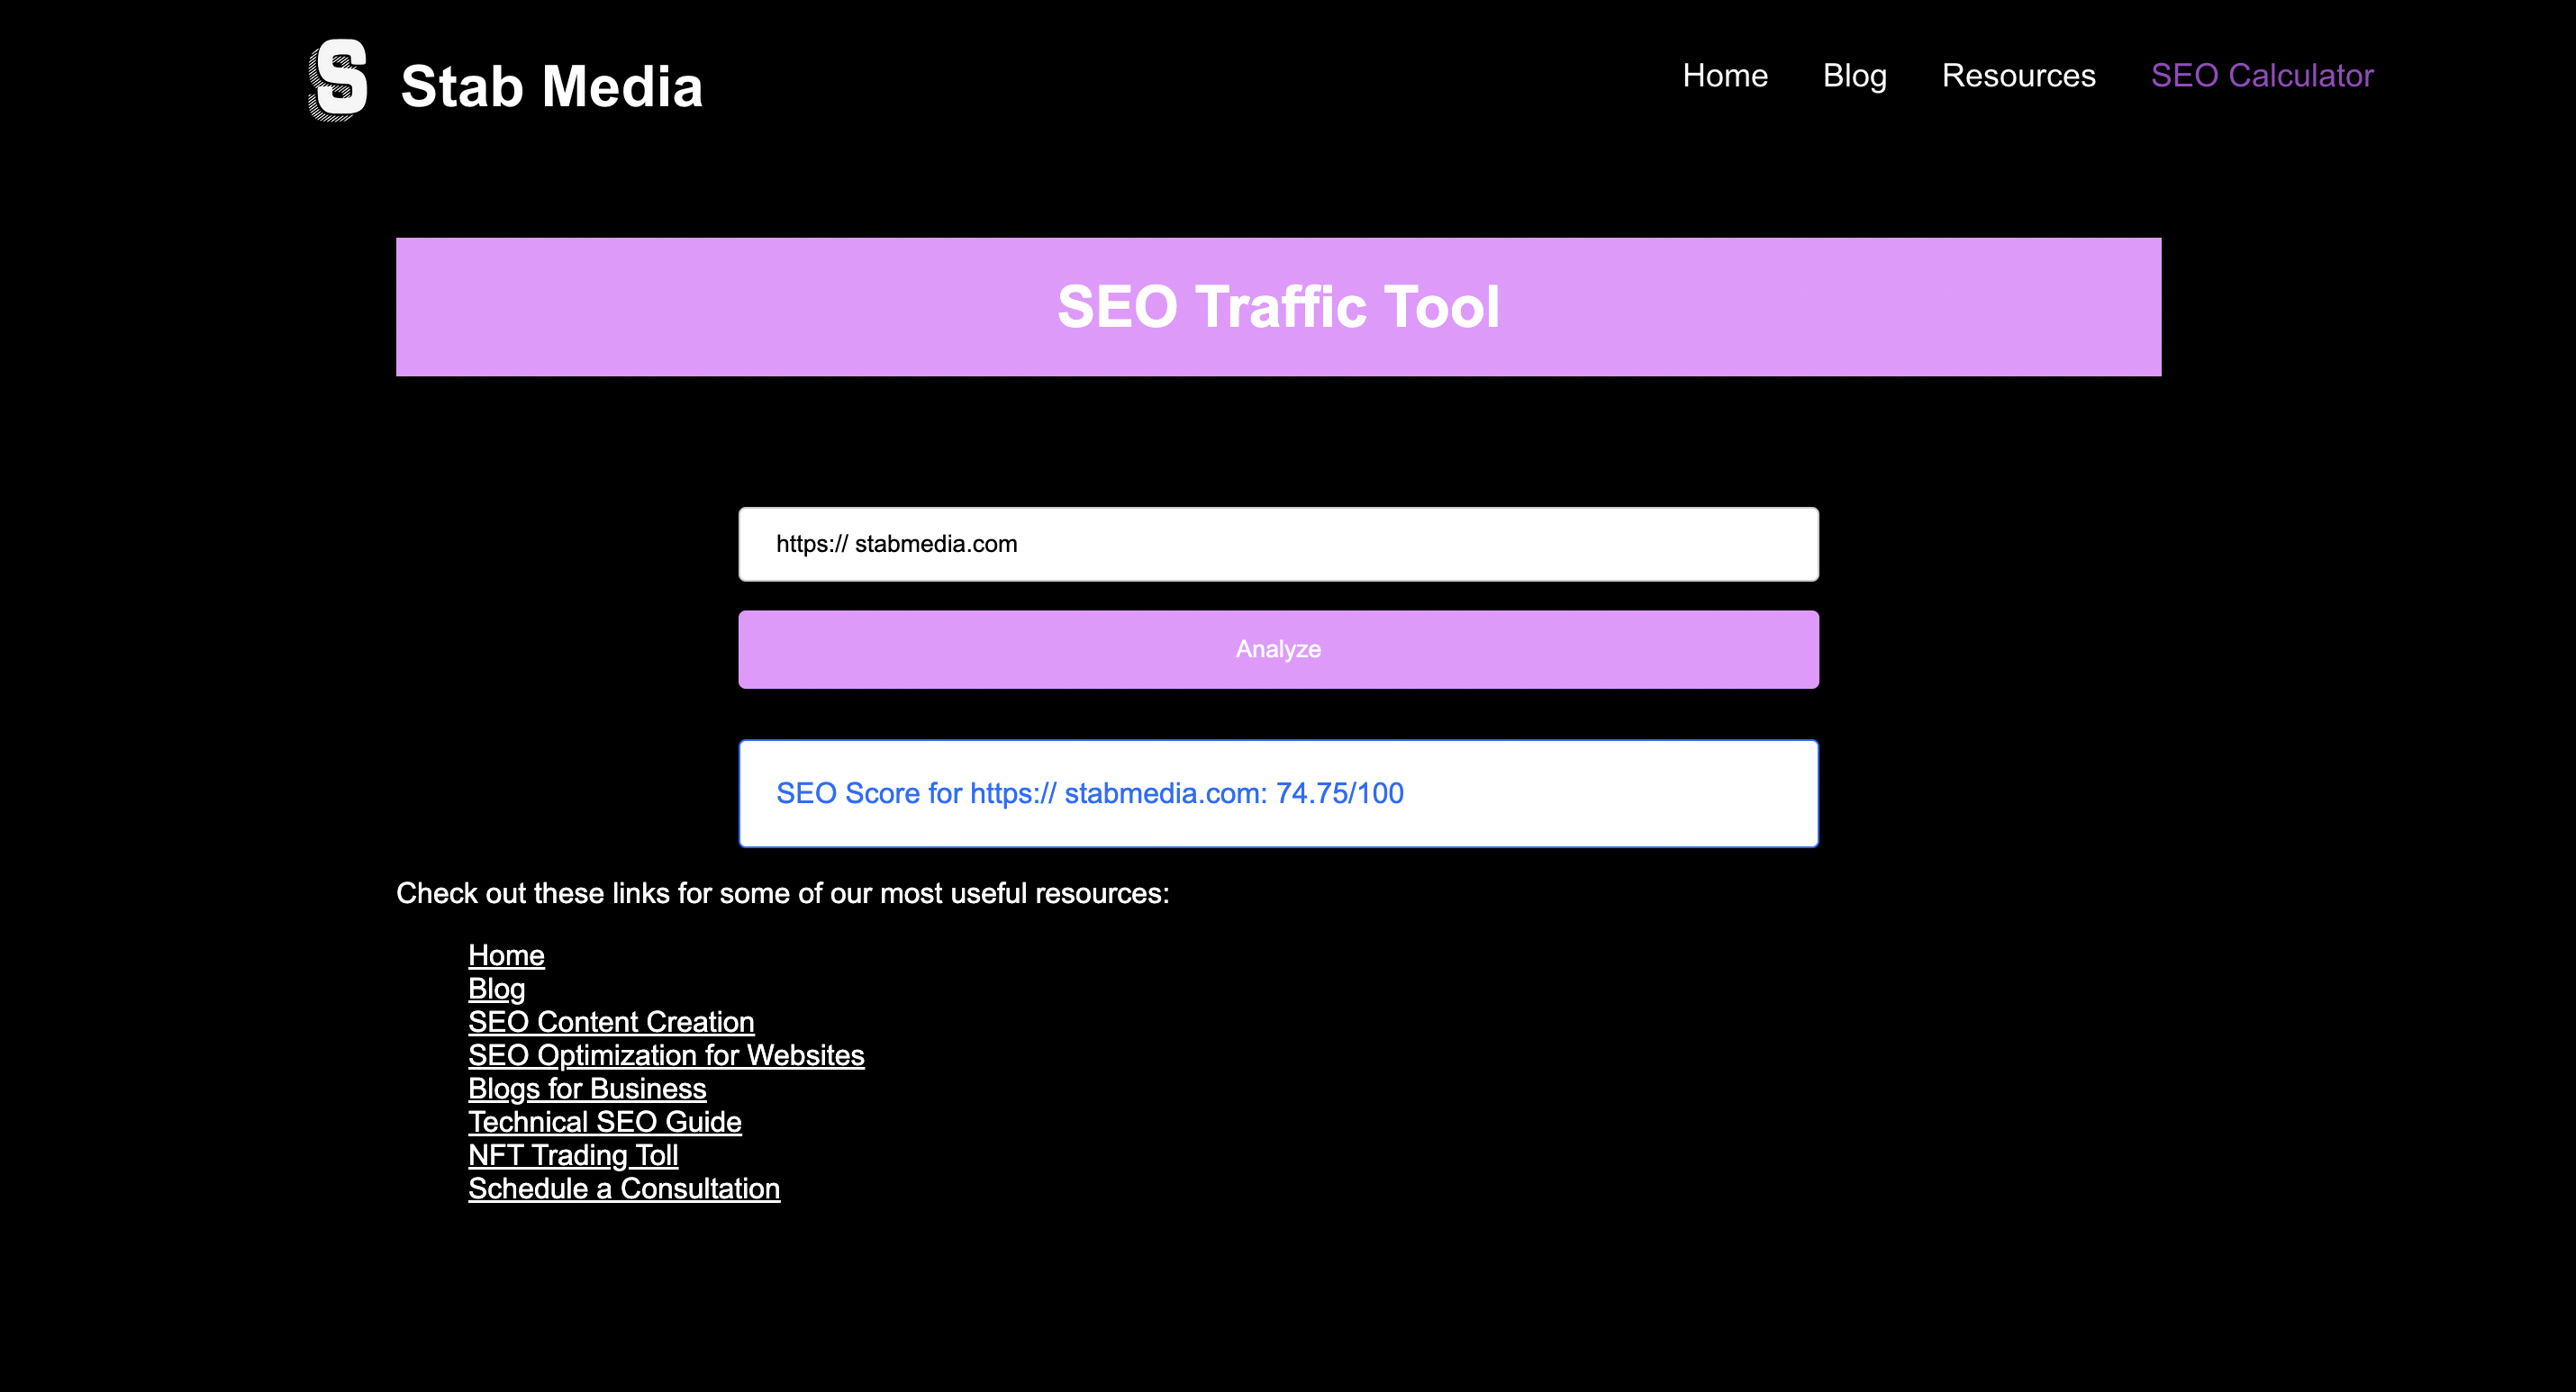The image size is (2576, 1392).
Task: Open the Blogs for Business link
Action: tap(587, 1088)
